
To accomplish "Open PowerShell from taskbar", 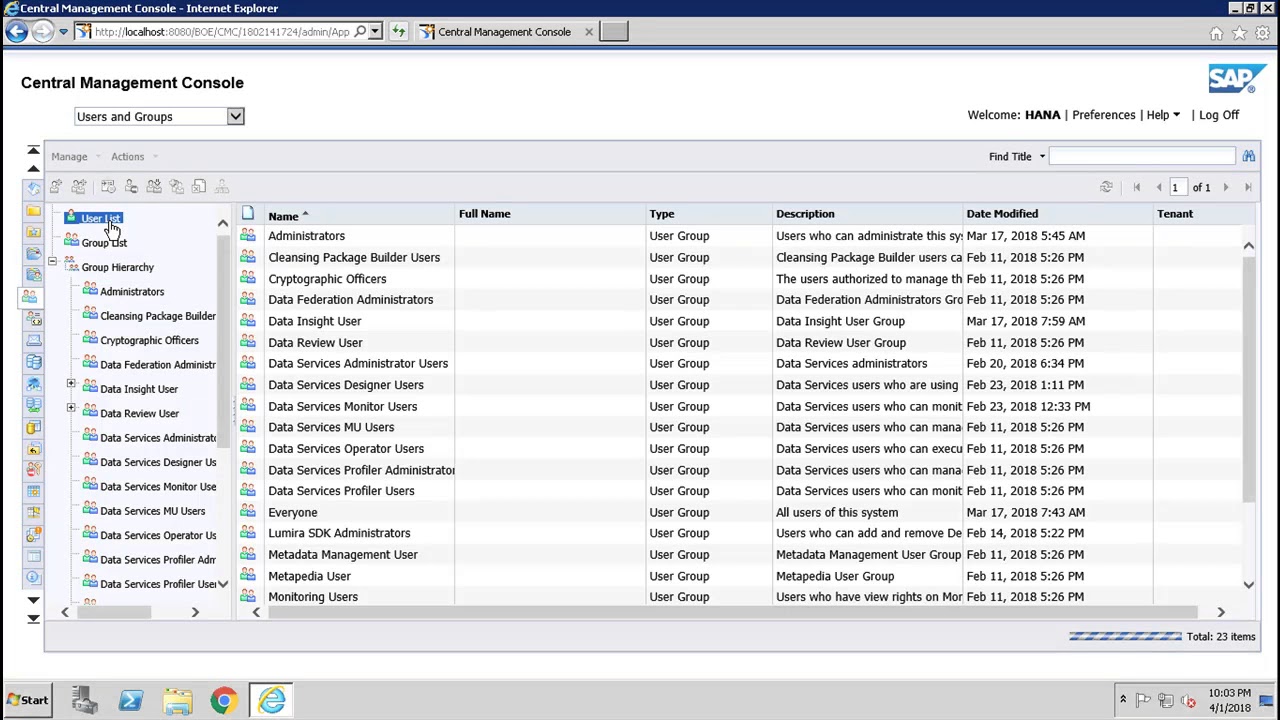I will click(x=131, y=701).
